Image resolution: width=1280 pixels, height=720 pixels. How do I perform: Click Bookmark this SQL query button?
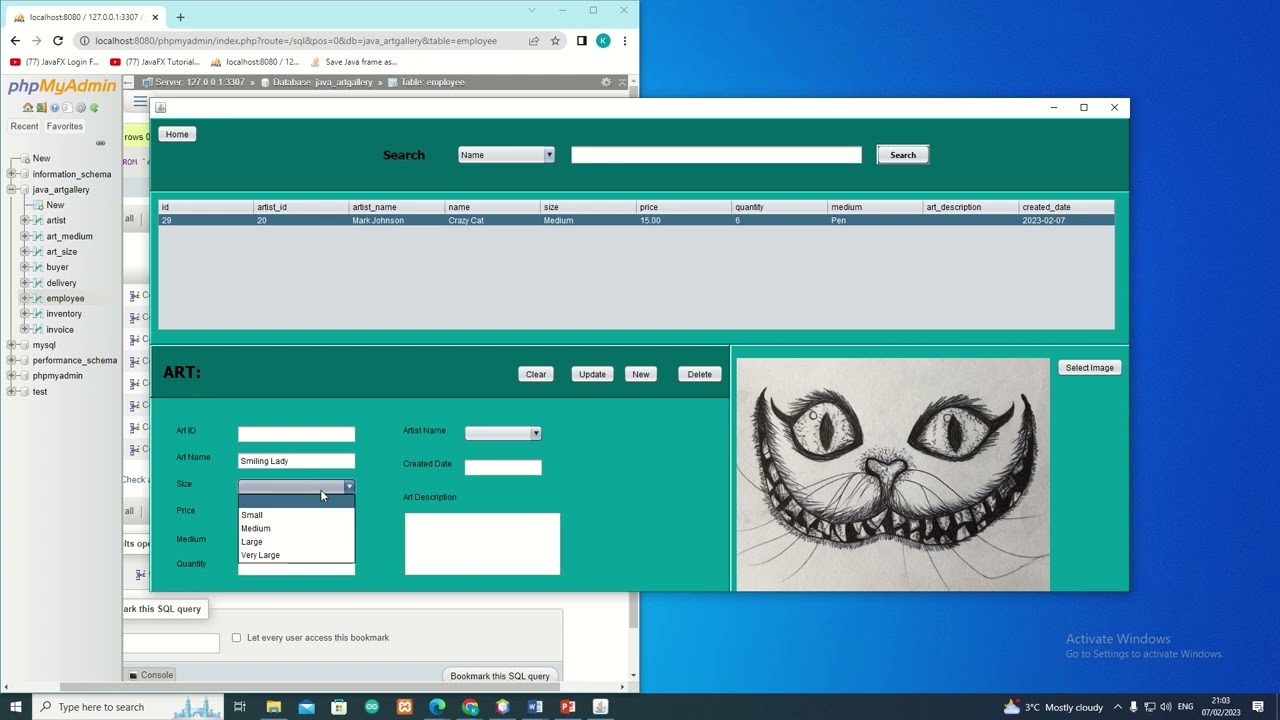(500, 676)
